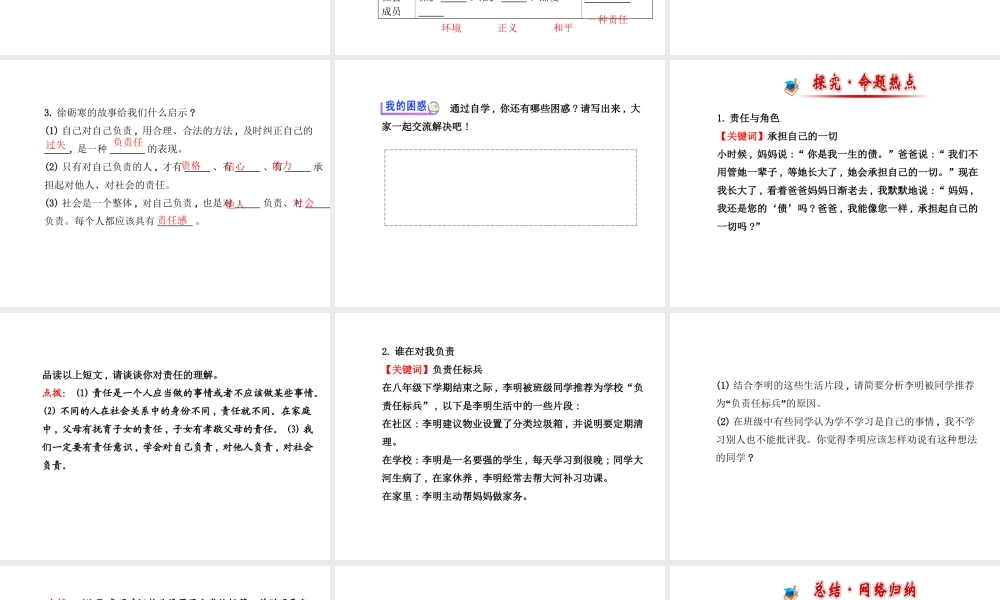
Task: Select the slide titled 徐砺寒的故事给我们什么启示
Action: [165, 183]
